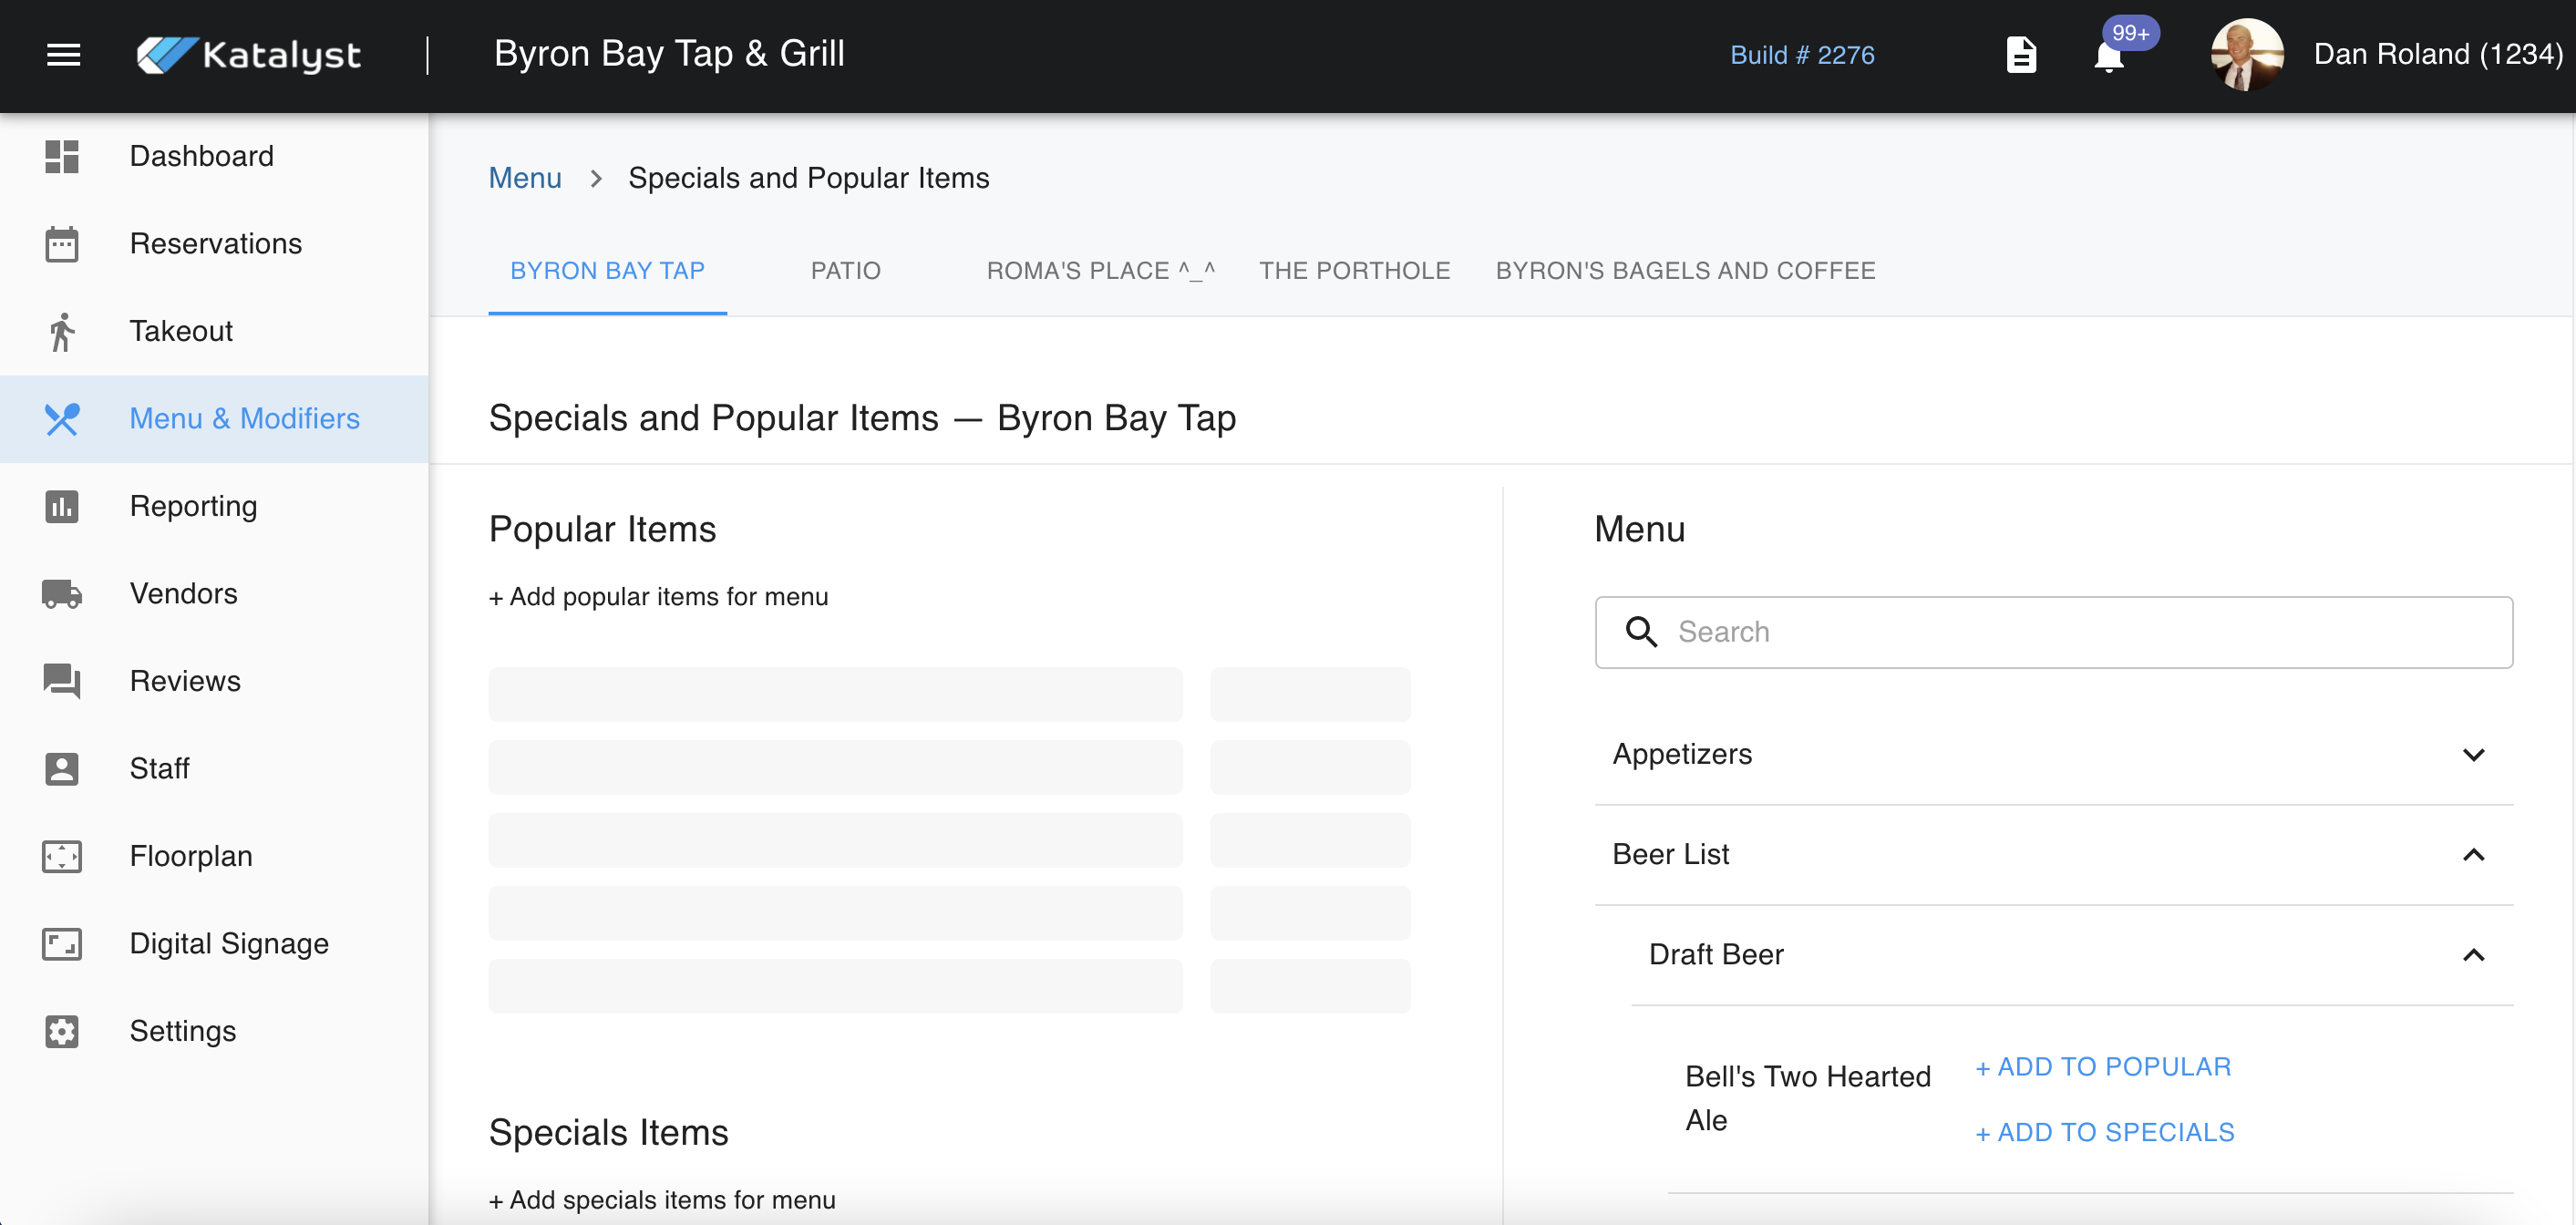Open the document icon in header
This screenshot has width=2576, height=1225.
(2020, 55)
